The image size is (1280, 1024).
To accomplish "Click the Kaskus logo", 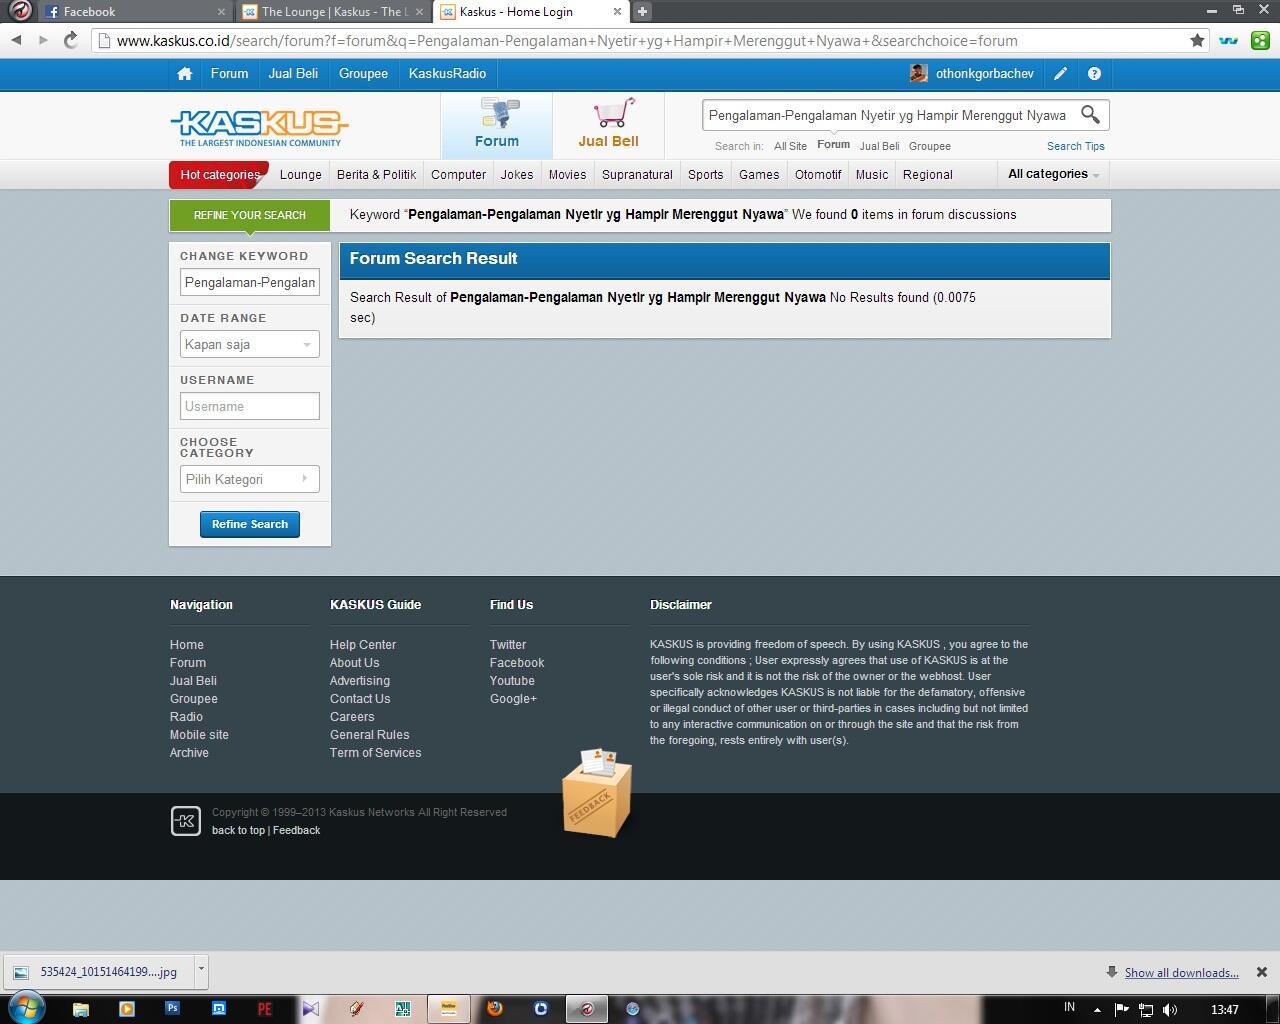I will pyautogui.click(x=260, y=127).
